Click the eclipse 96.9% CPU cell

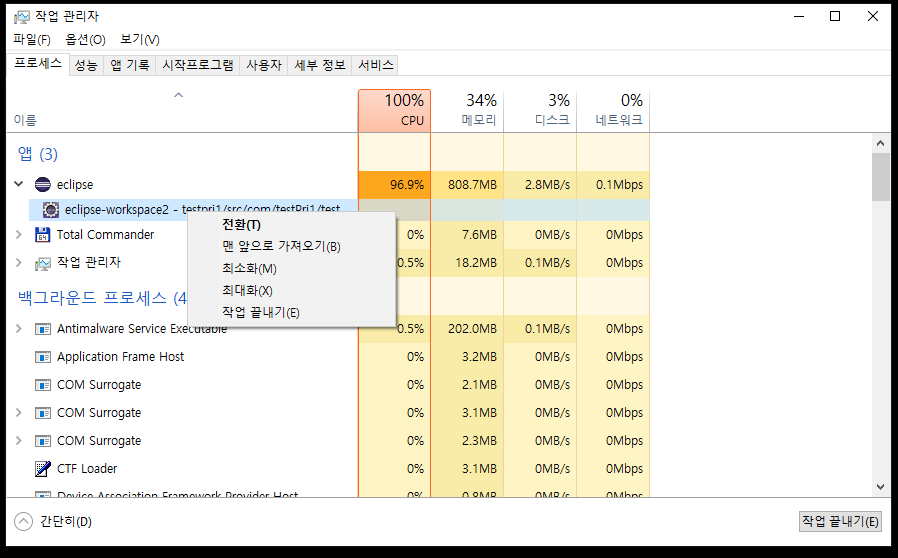[395, 184]
